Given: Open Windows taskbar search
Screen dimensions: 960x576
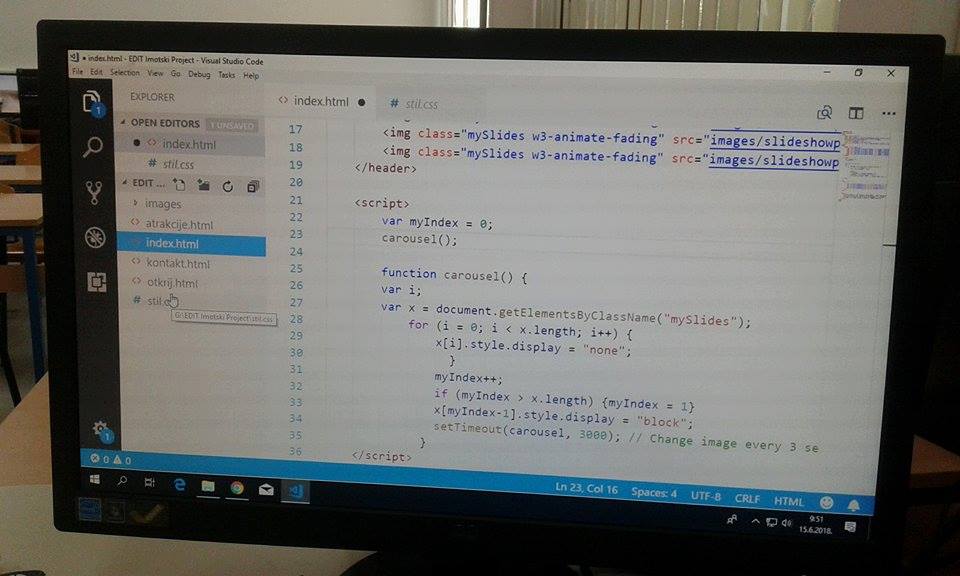Looking at the screenshot, I should click(x=122, y=481).
